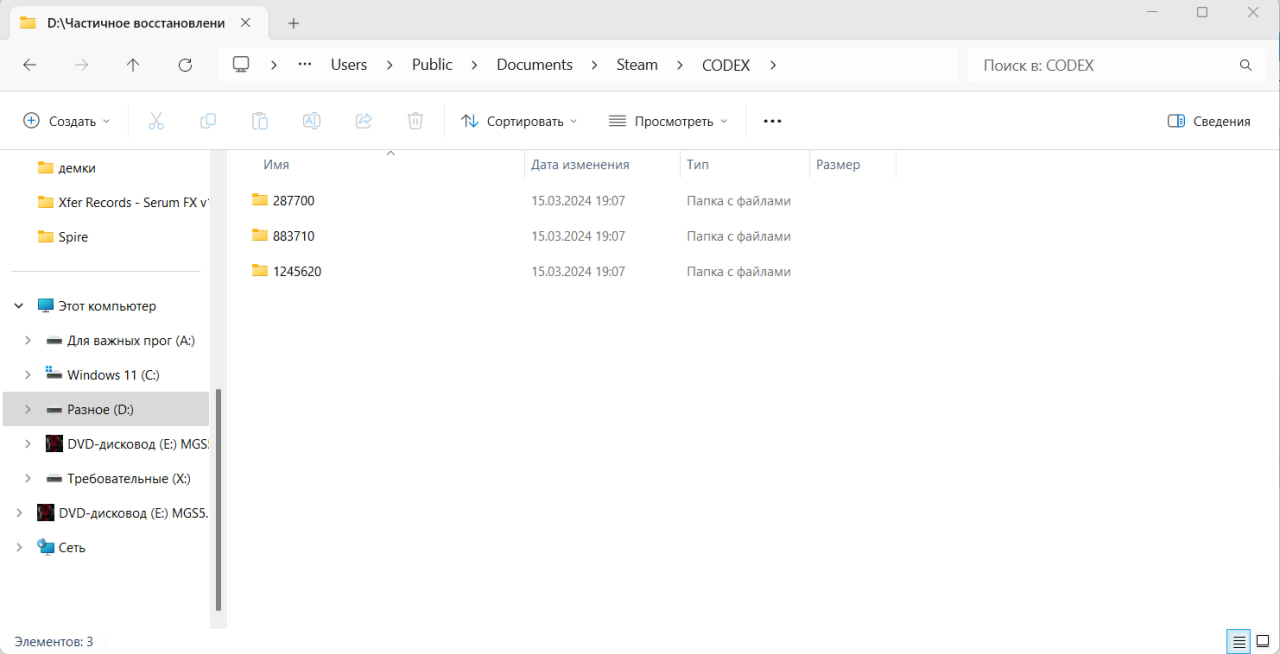Screen dimensions: 1280x654
Task: Open the Создать dropdown menu
Action: coord(67,121)
